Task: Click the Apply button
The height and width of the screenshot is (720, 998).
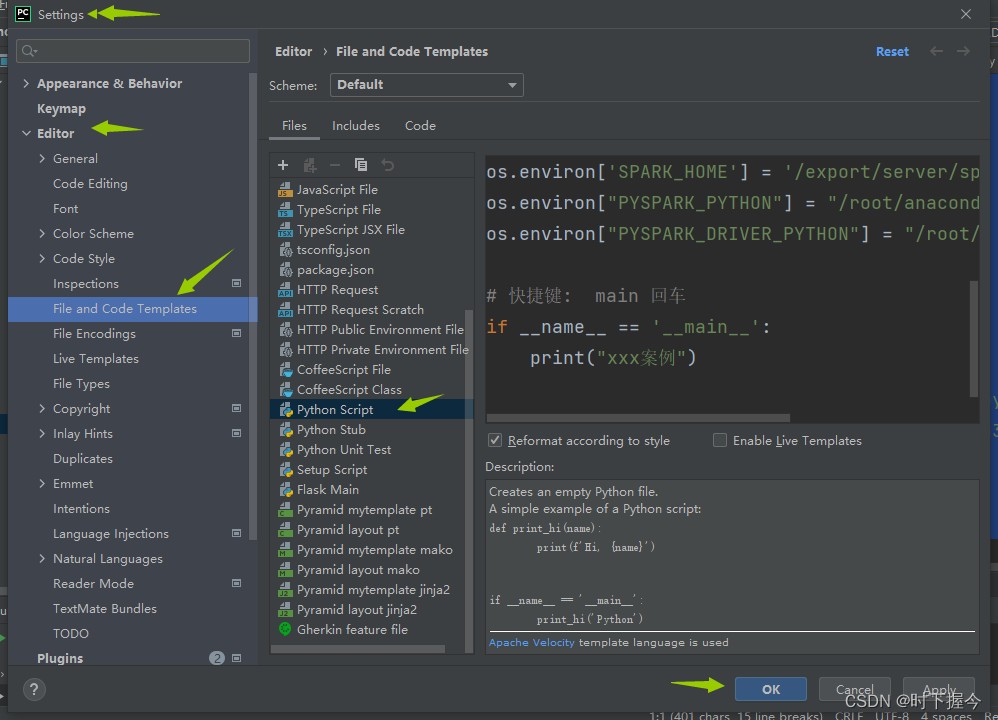Action: 939,689
